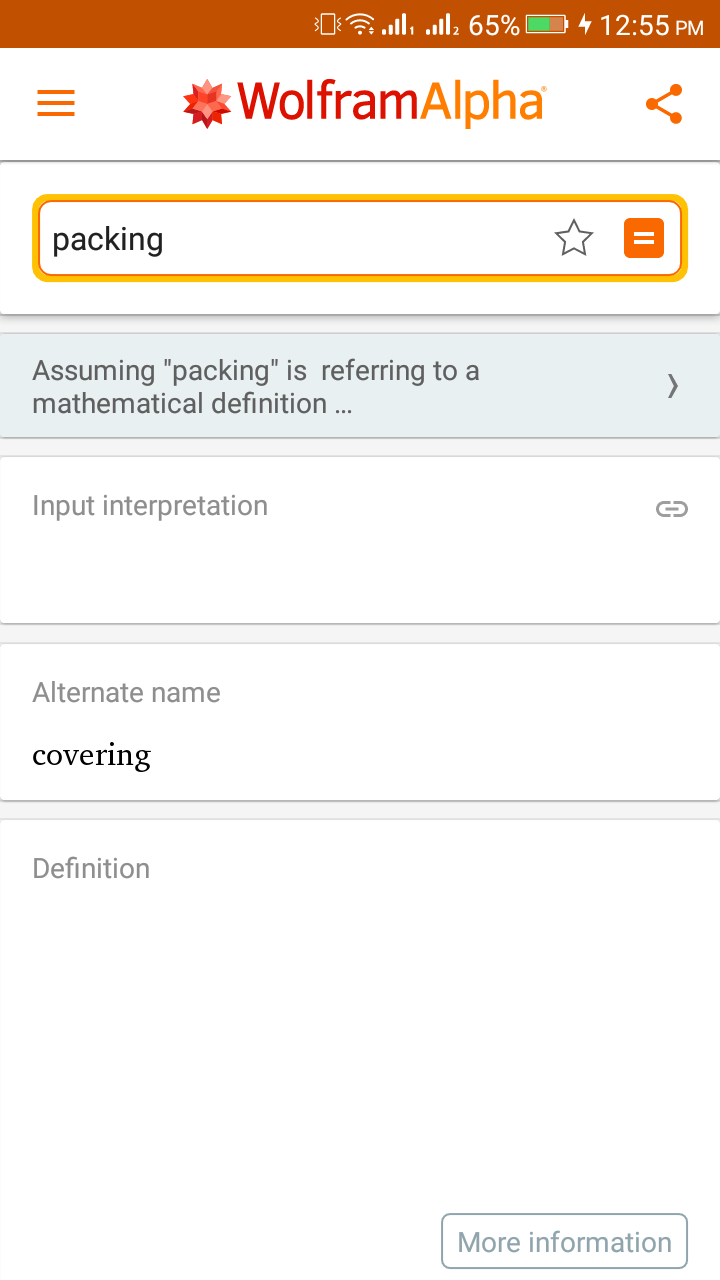Tap the "Assuming packing is referring to" text
The height and width of the screenshot is (1280, 720).
[256, 387]
